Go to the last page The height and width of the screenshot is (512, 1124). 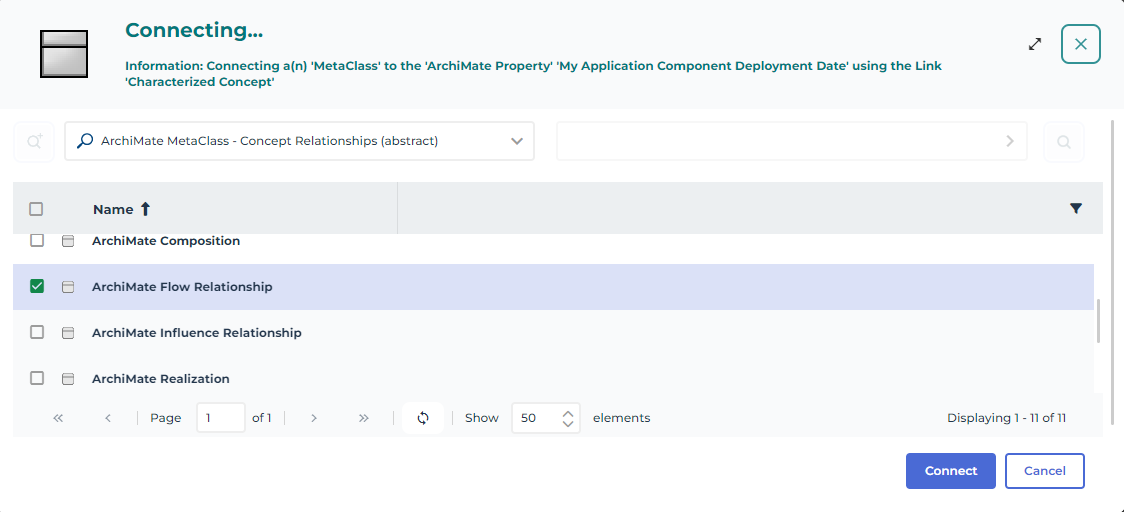pos(364,418)
